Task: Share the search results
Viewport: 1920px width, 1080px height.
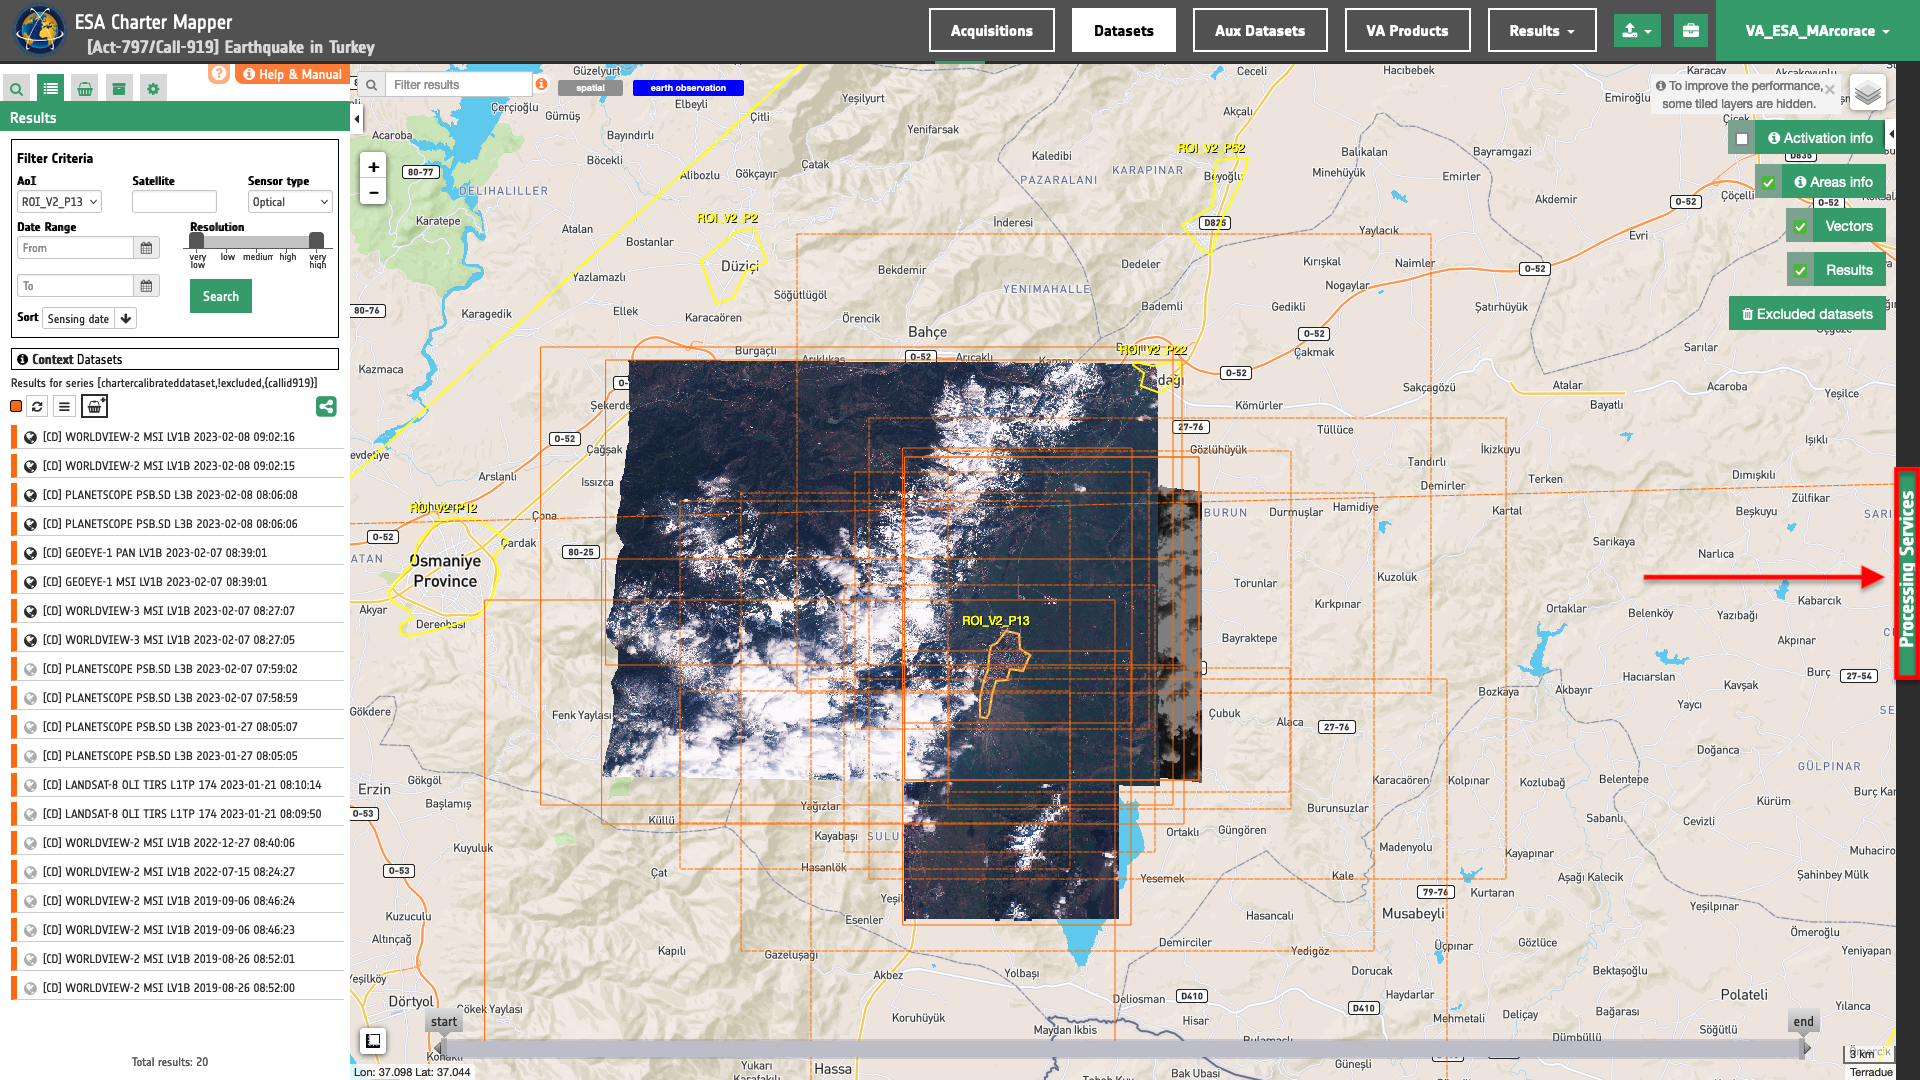Action: point(326,406)
